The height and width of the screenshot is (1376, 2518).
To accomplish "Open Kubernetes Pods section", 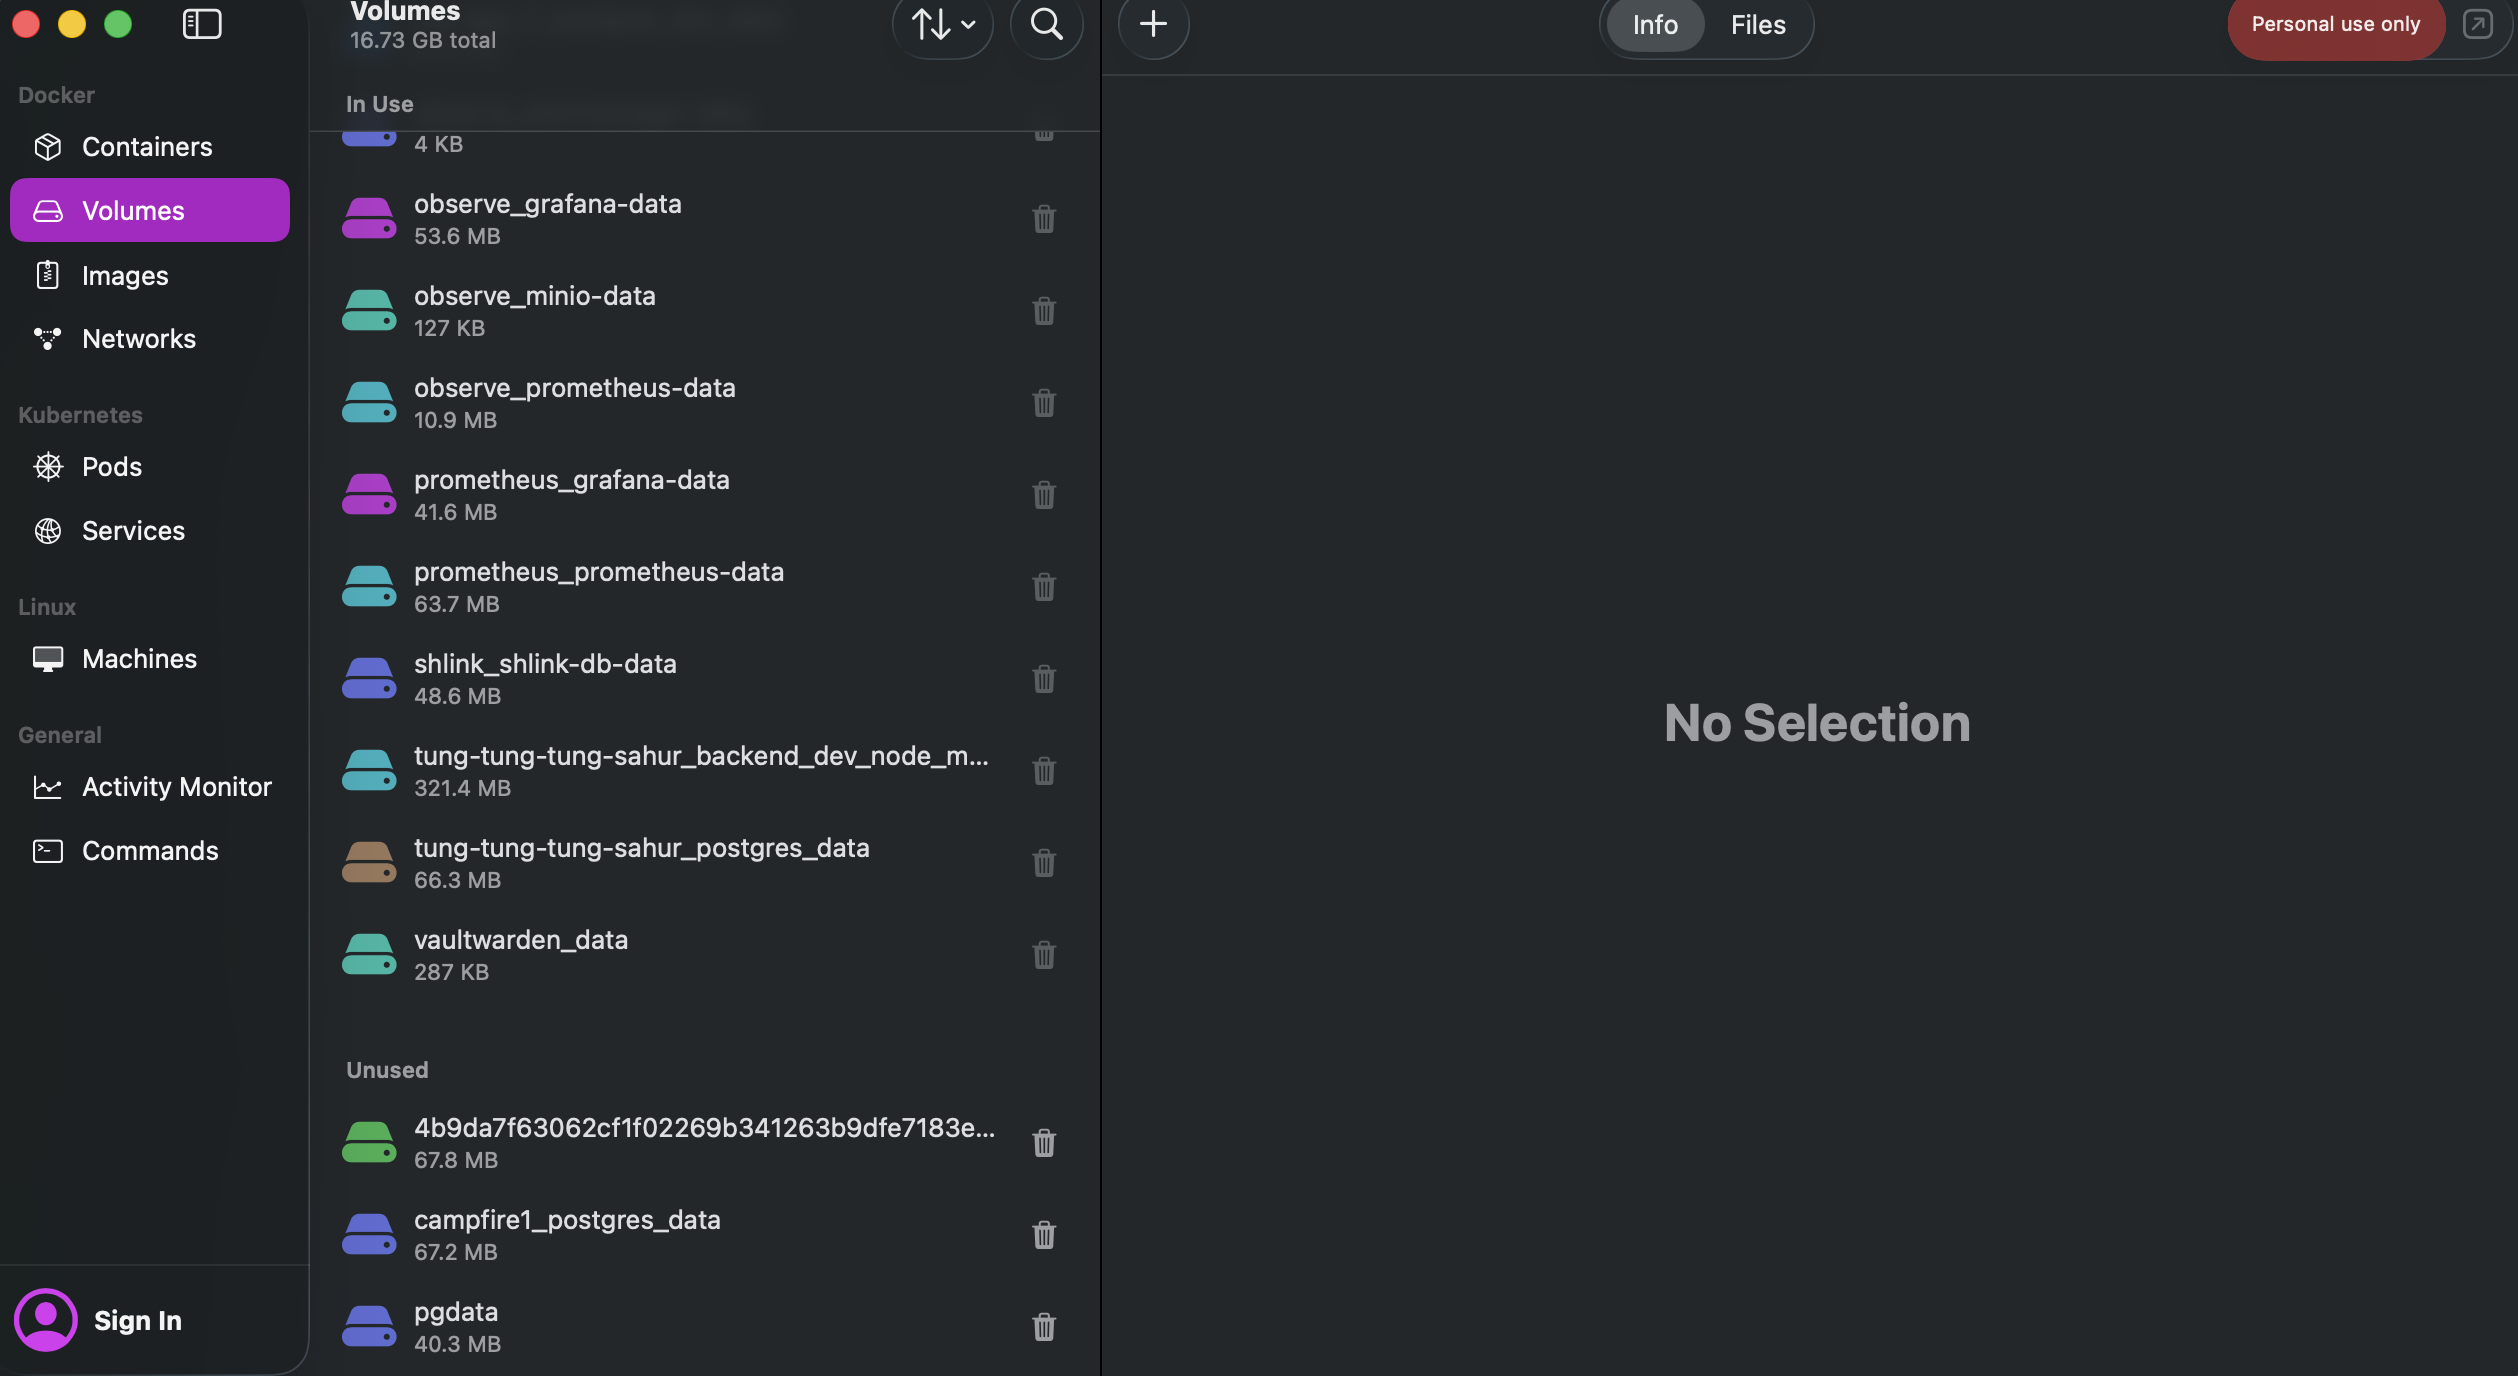I will pos(112,467).
